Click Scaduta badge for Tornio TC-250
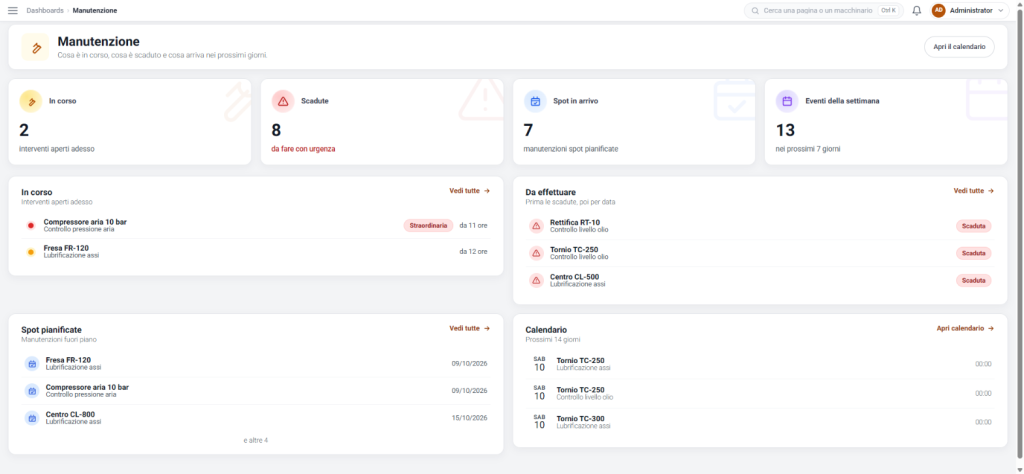The image size is (1024, 474). (974, 253)
